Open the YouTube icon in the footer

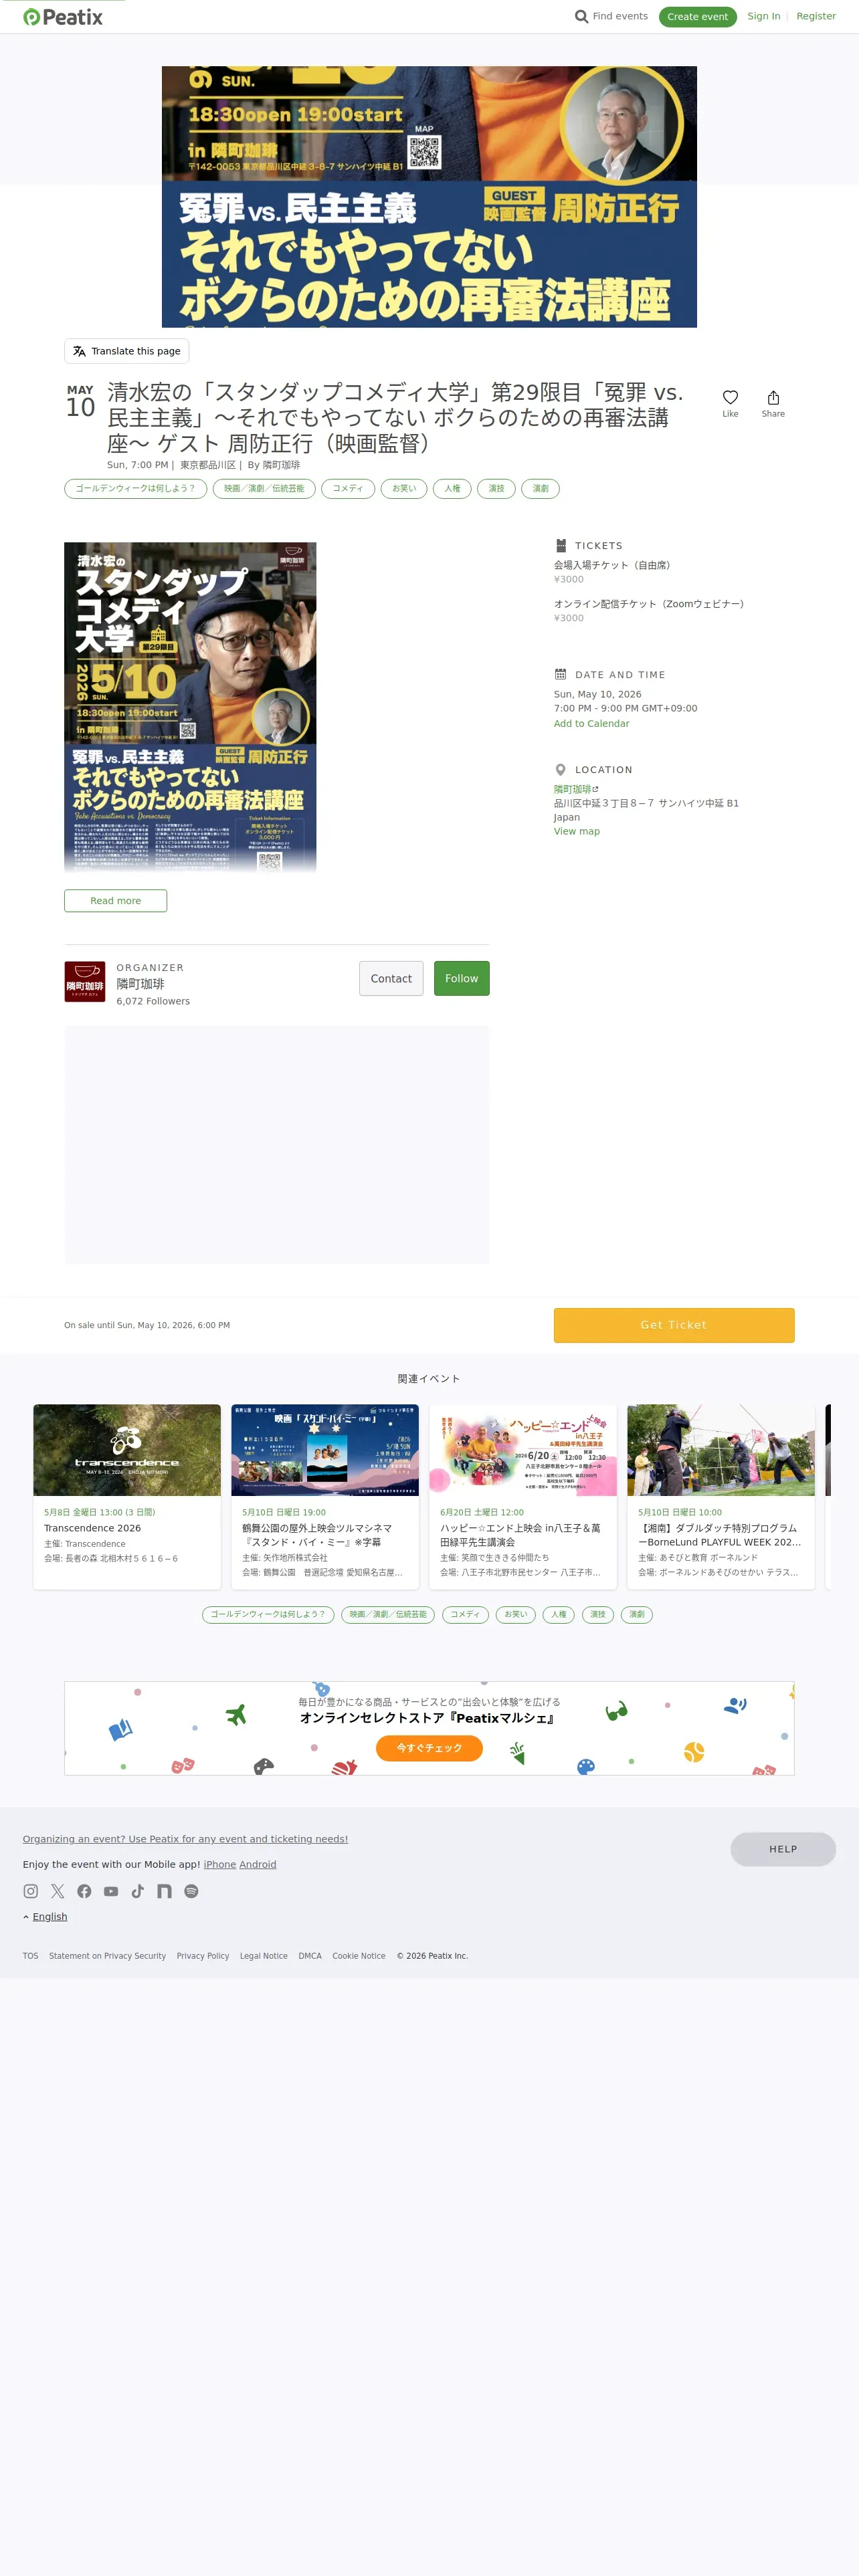point(111,1891)
